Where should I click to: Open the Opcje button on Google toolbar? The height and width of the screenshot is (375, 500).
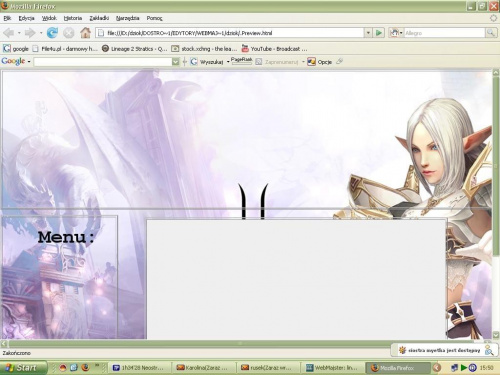point(319,62)
